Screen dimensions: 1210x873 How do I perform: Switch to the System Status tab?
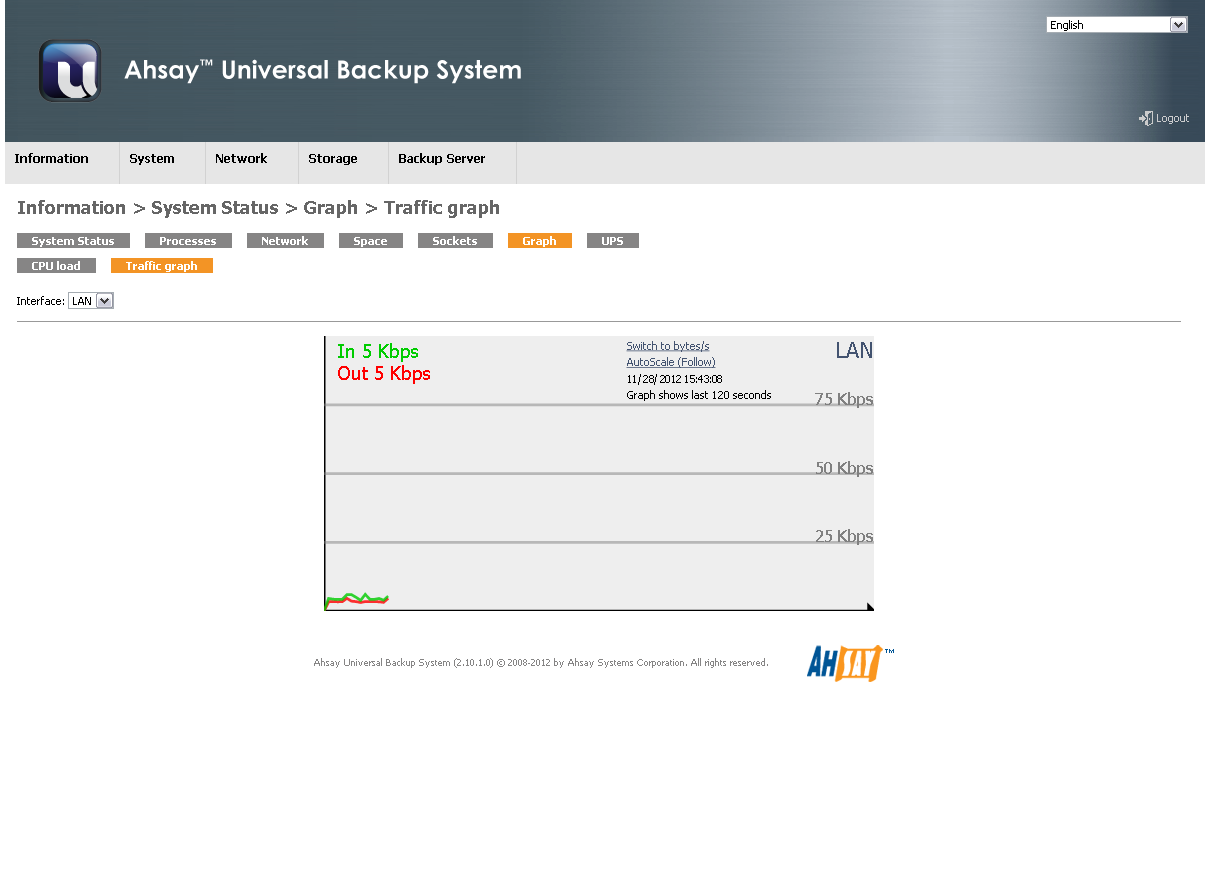(73, 241)
